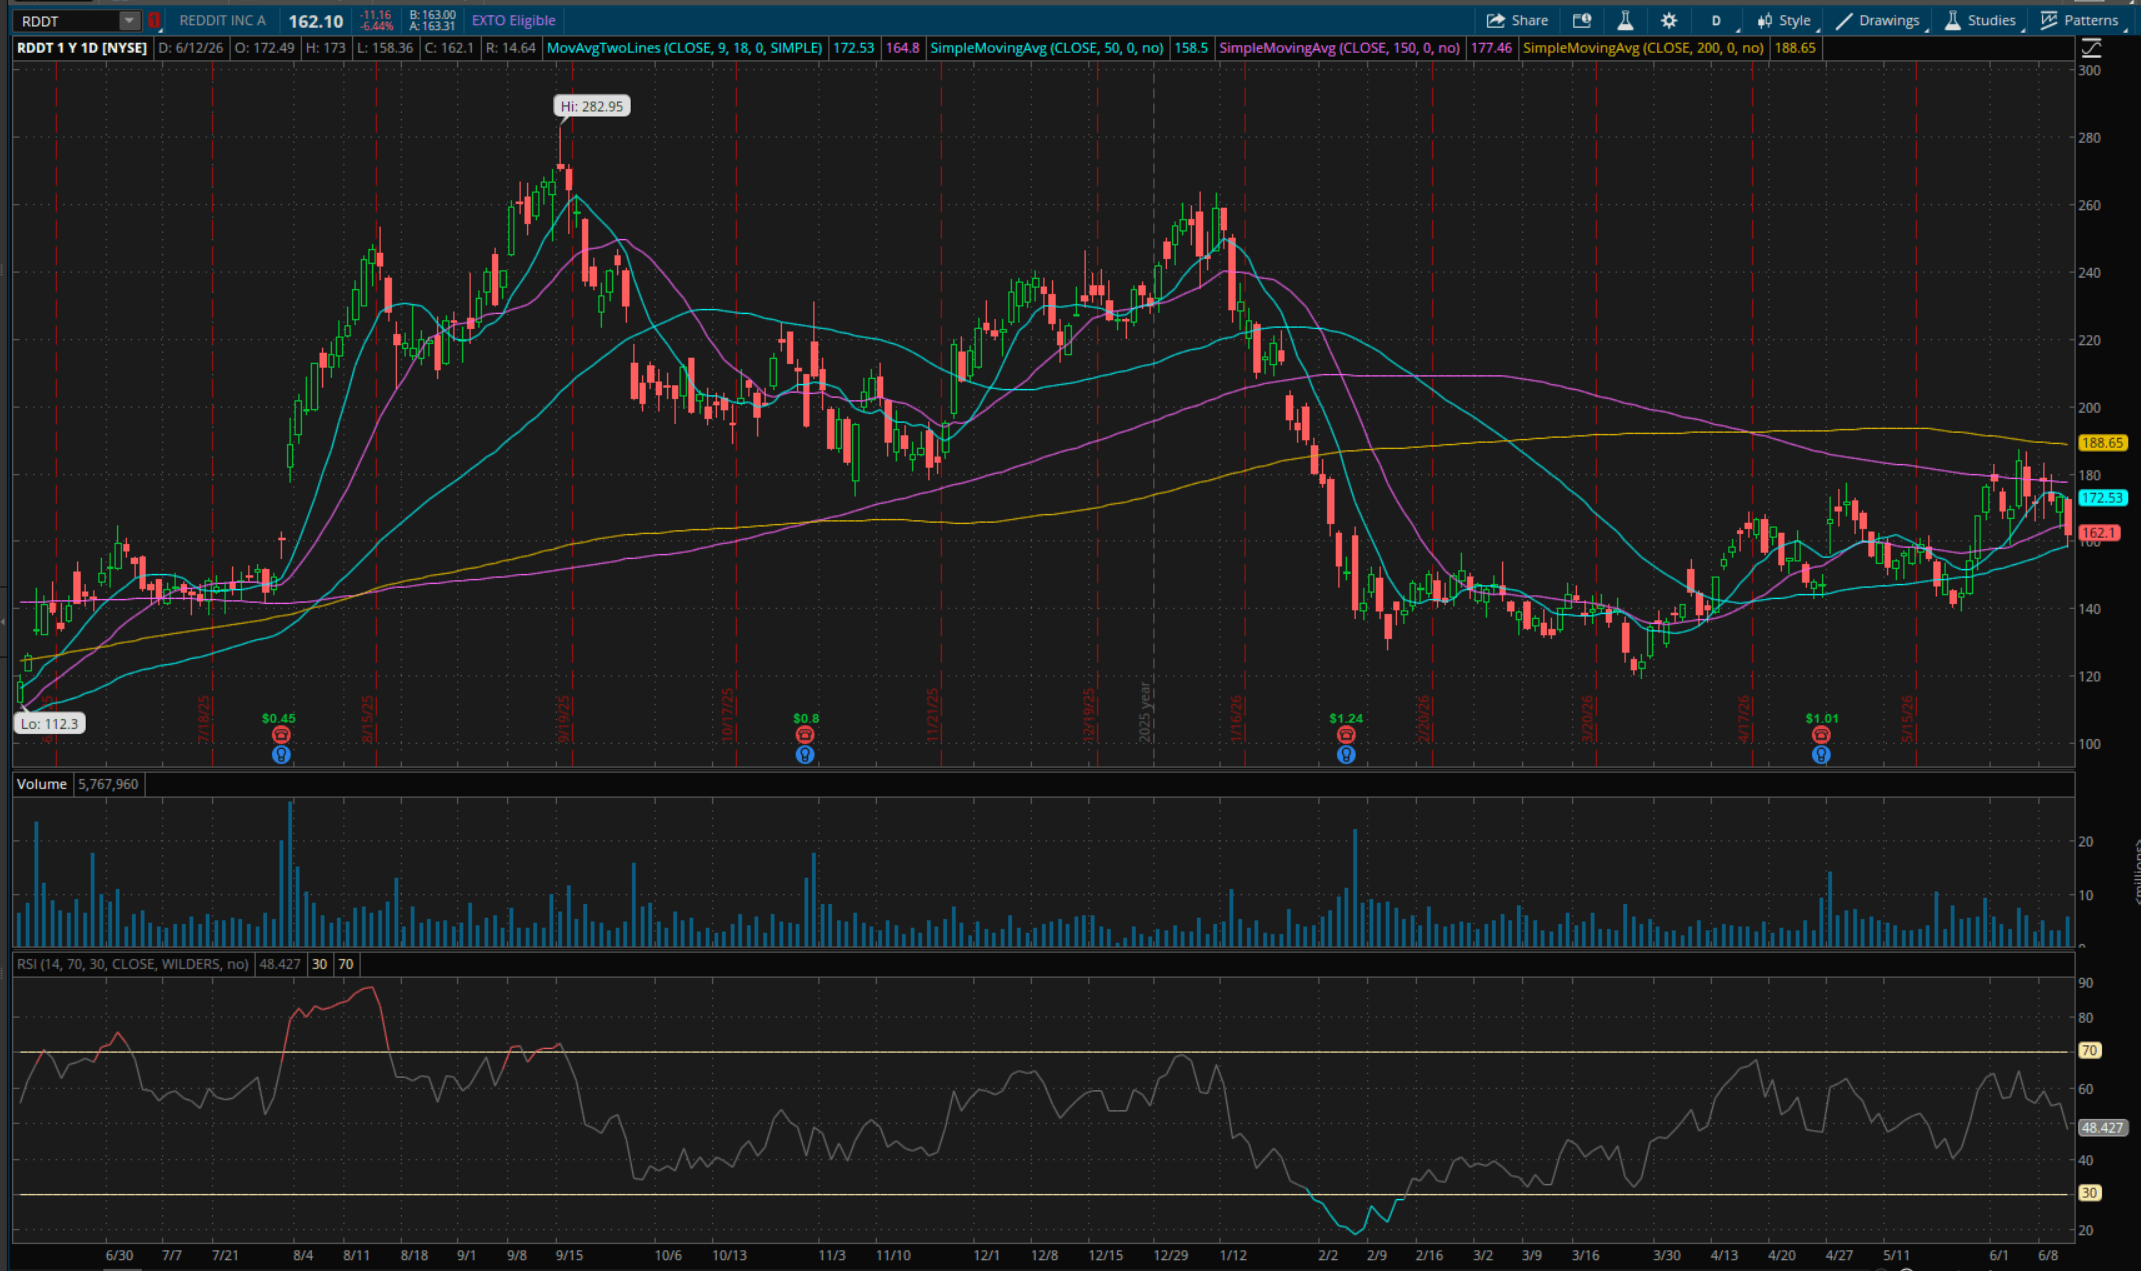Click the SimpleMovingAvg 200 yellow label
This screenshot has width=2141, height=1271.
pos(1643,48)
